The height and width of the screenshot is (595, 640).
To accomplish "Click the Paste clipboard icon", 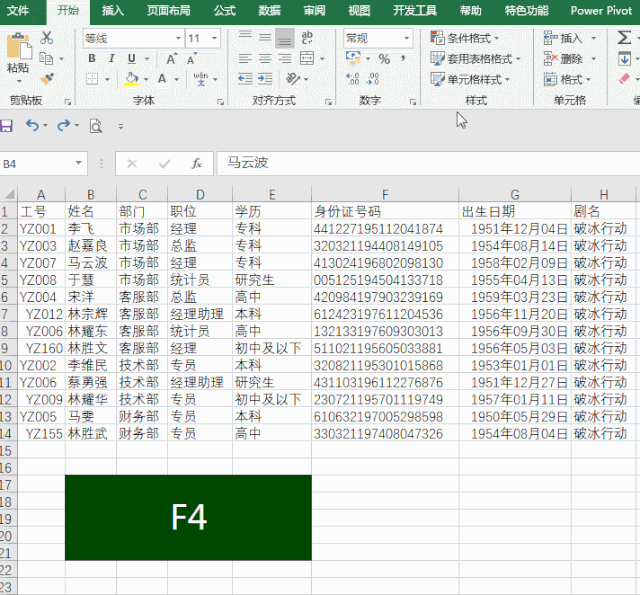I will tap(19, 46).
